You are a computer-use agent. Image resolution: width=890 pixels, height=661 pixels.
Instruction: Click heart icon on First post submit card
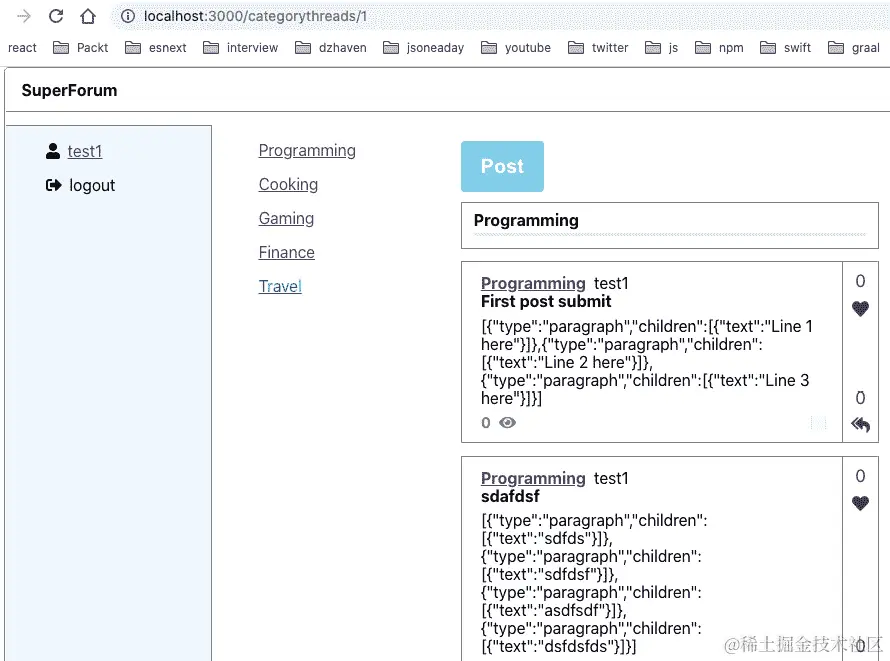pos(860,309)
